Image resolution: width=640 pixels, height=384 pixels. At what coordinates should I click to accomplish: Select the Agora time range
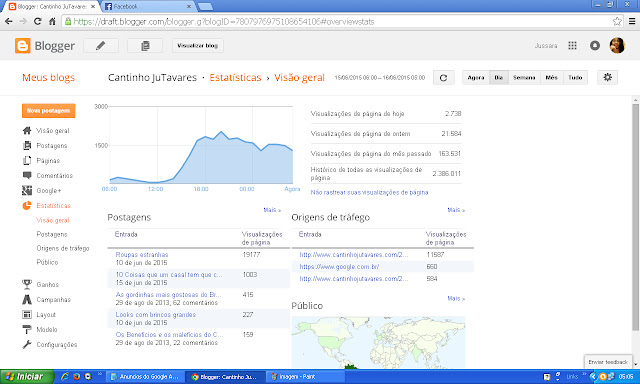(476, 78)
